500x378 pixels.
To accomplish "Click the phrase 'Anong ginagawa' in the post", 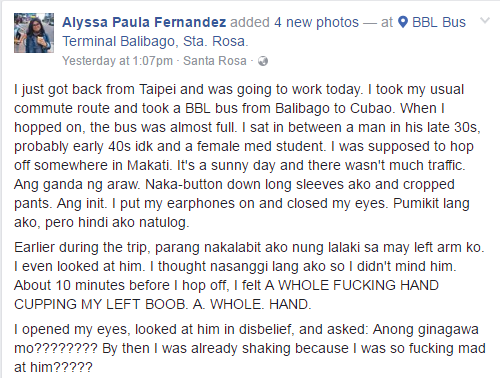I will pos(426,330).
